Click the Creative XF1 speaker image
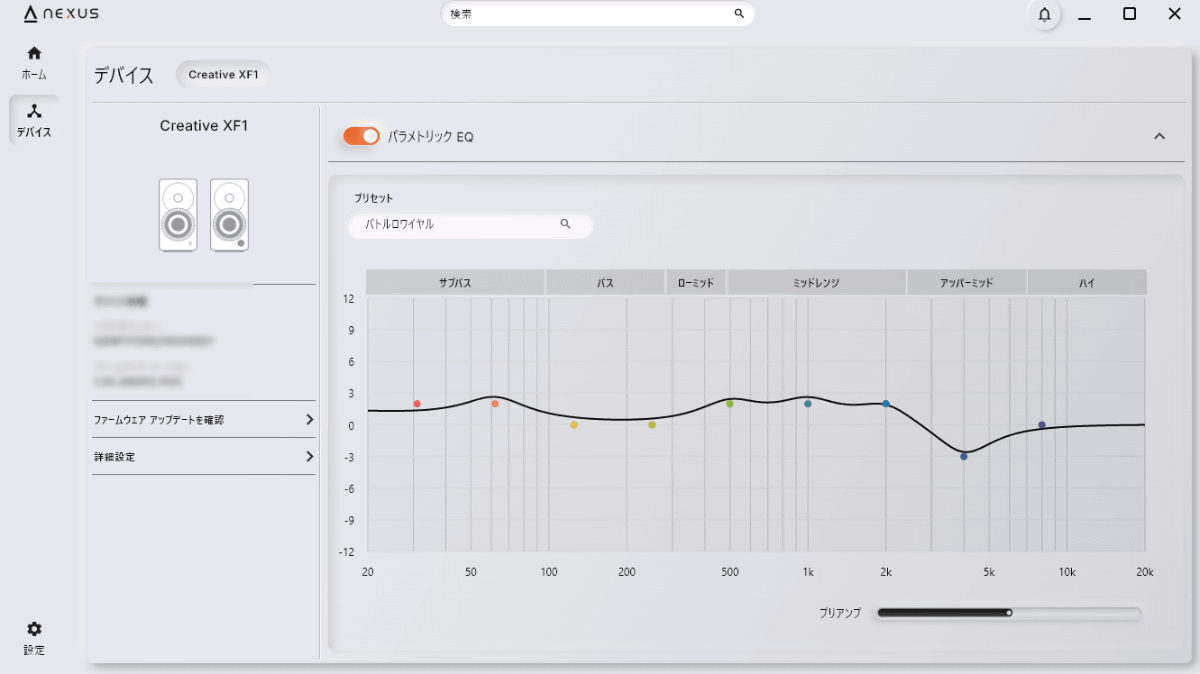 pyautogui.click(x=204, y=215)
